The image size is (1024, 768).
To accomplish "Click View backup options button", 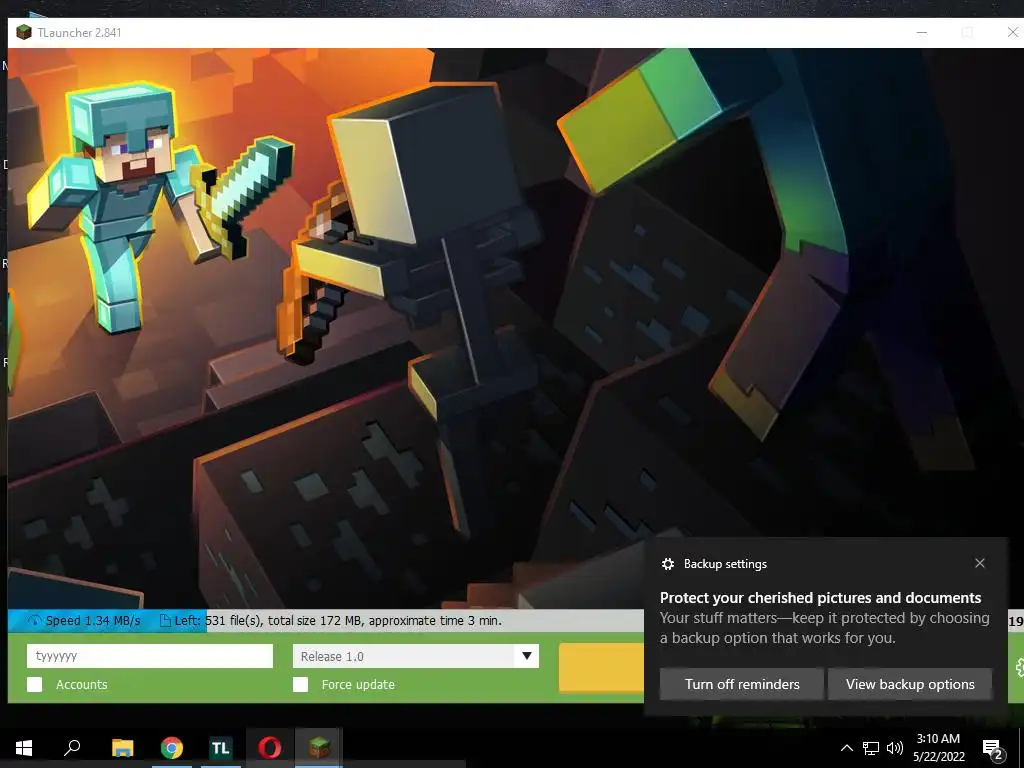I will pos(910,684).
